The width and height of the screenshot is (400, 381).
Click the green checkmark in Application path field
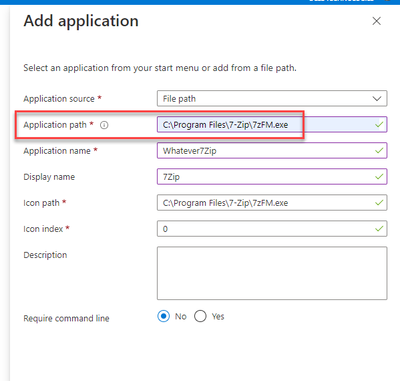pyautogui.click(x=379, y=125)
